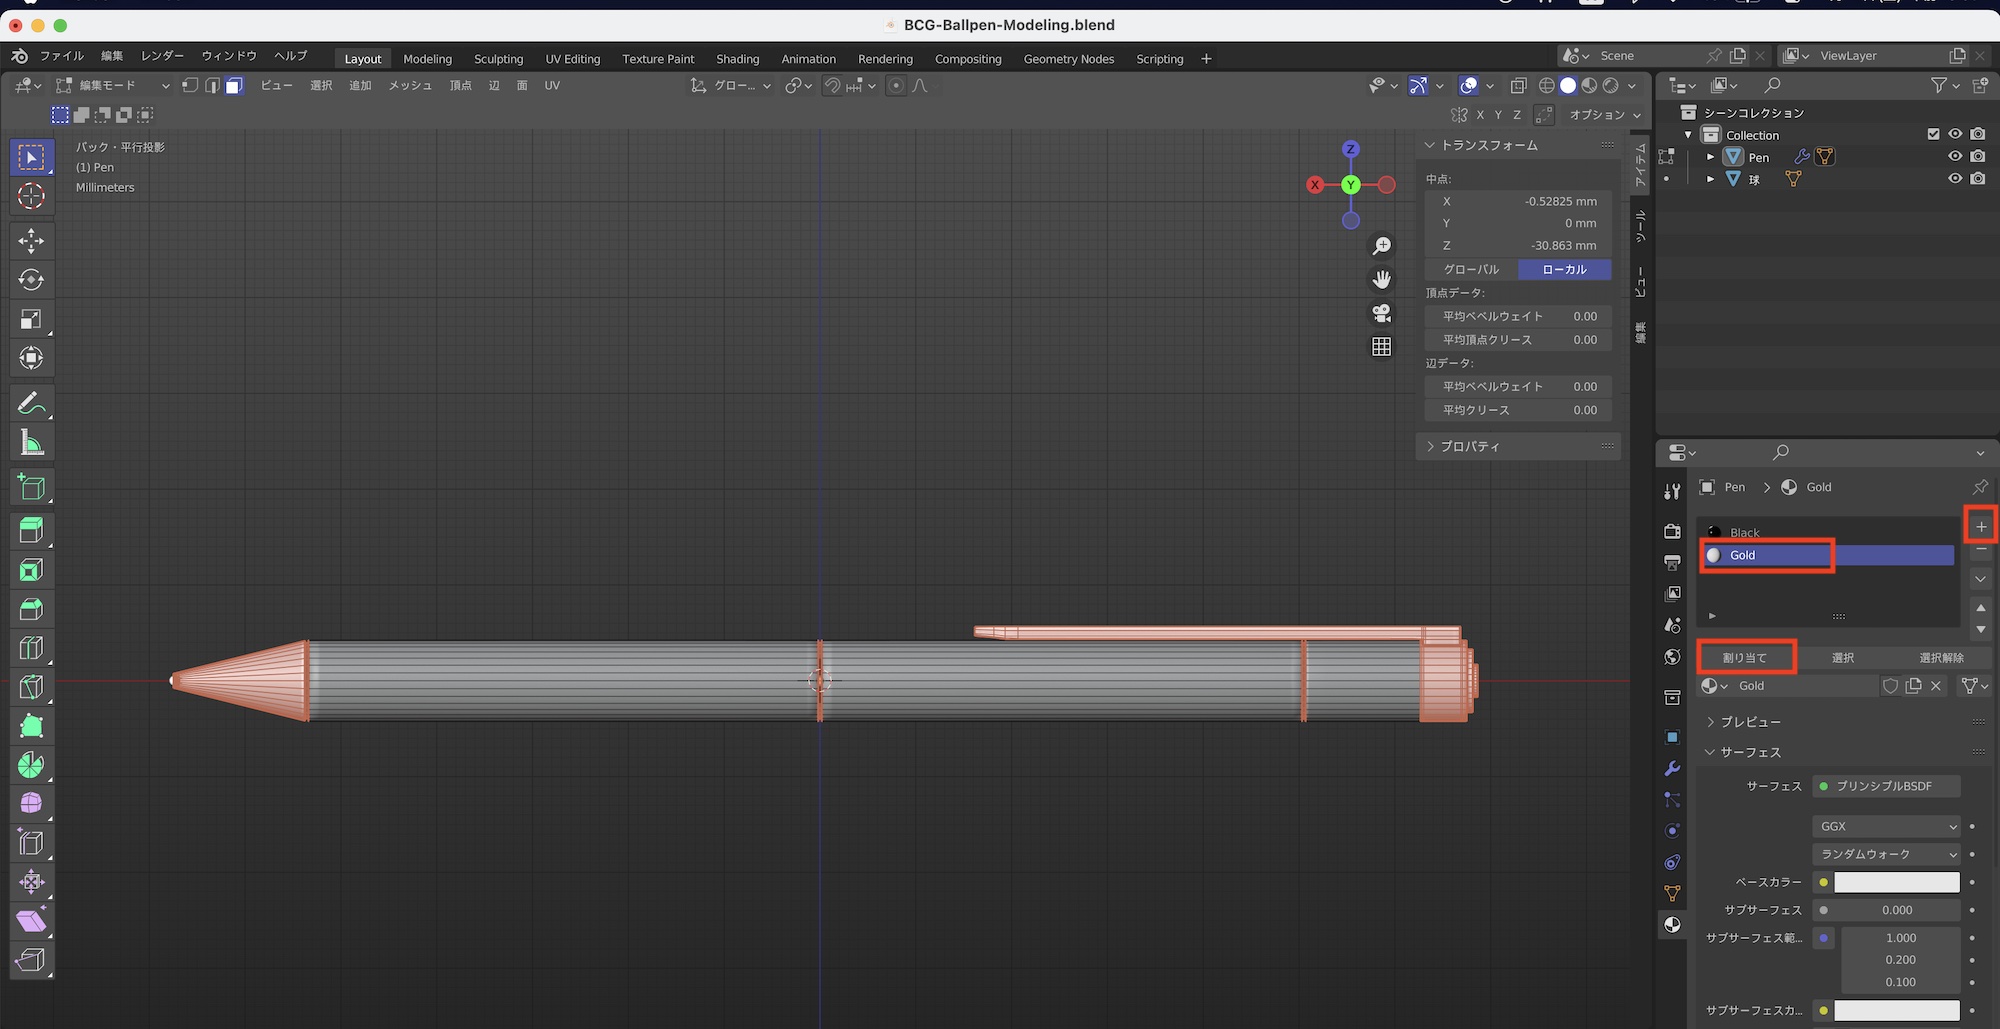Add a new material slot with plus
Screen dimensions: 2000x1029
coord(1980,526)
